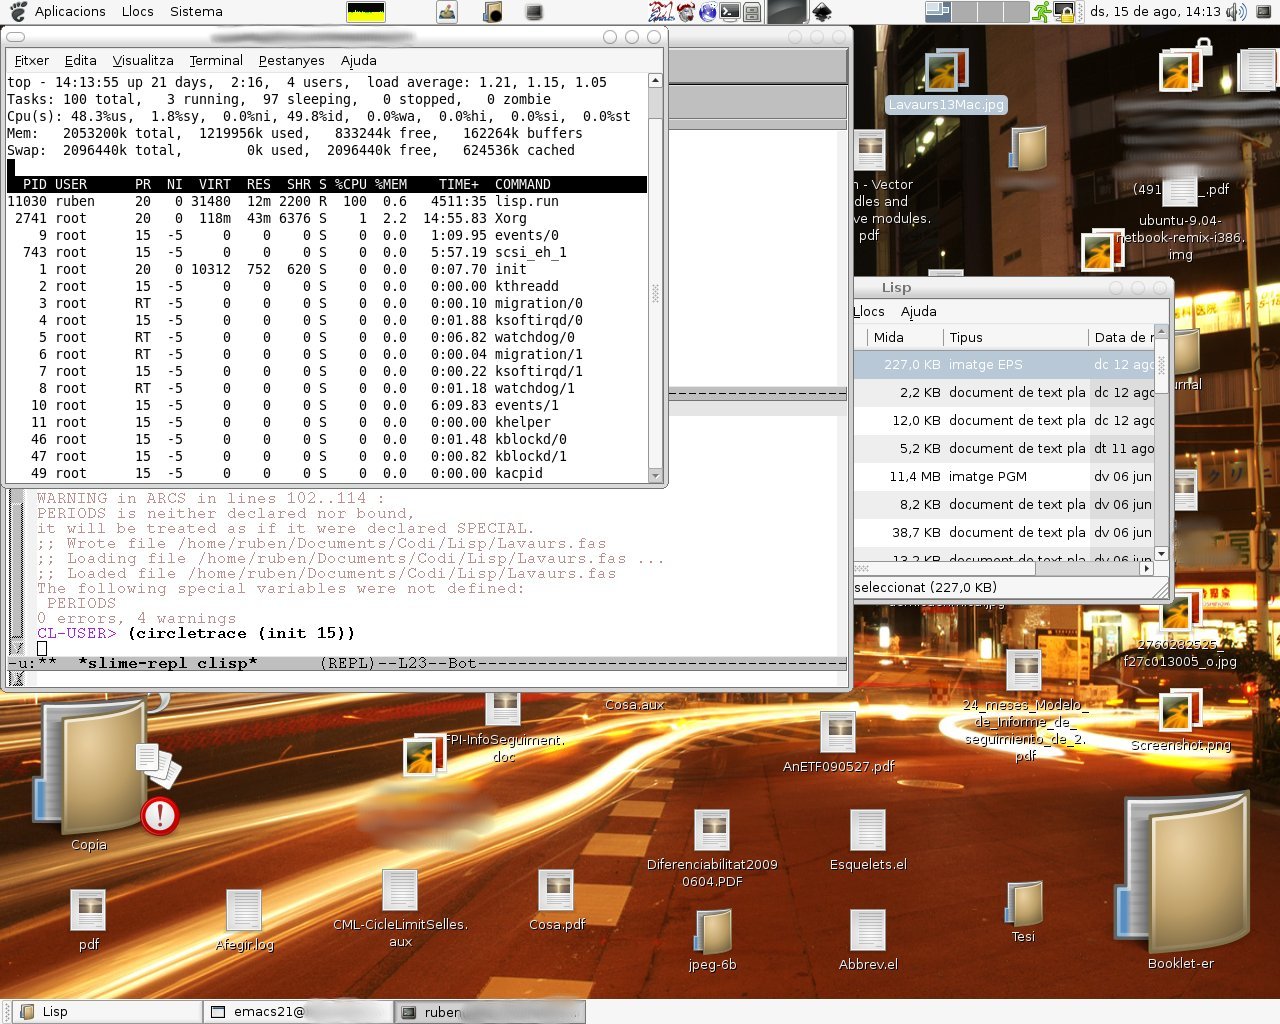1280x1024 pixels.
Task: Open the system monitor graph applet
Action: coord(366,12)
